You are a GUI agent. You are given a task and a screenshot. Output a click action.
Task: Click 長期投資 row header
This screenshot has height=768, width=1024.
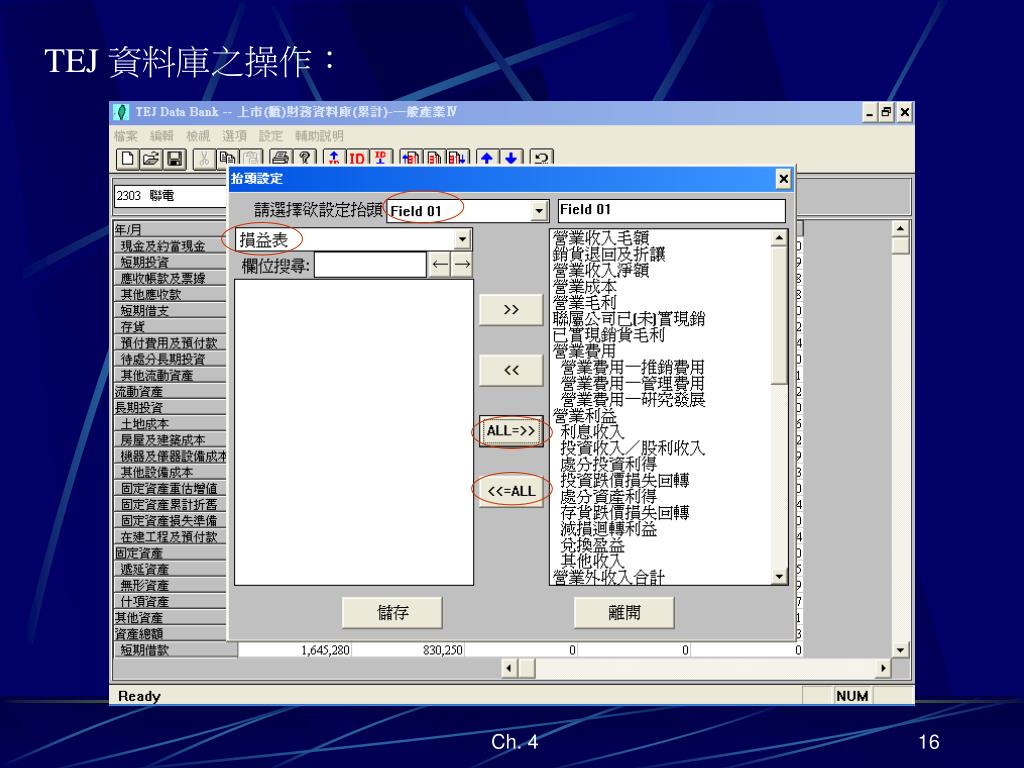coord(170,408)
